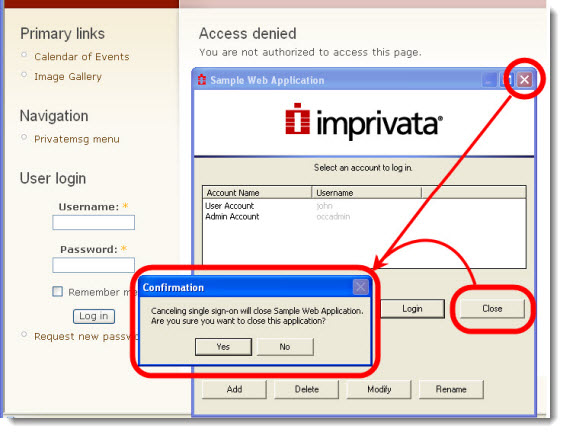Click the Add account button

[234, 389]
